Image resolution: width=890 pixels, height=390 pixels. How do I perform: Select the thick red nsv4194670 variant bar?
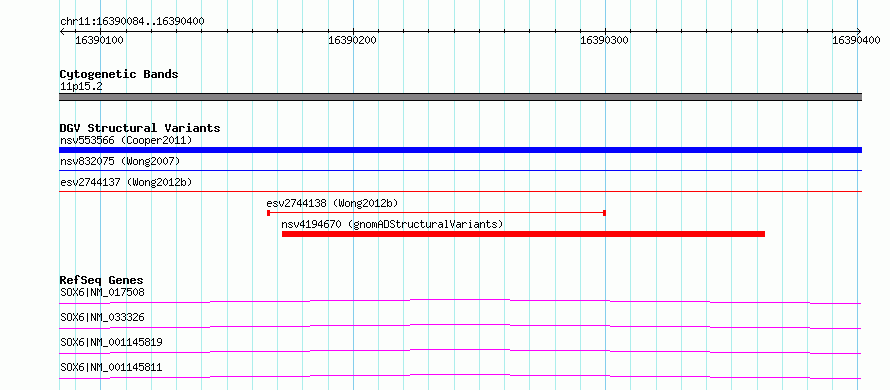(x=523, y=234)
